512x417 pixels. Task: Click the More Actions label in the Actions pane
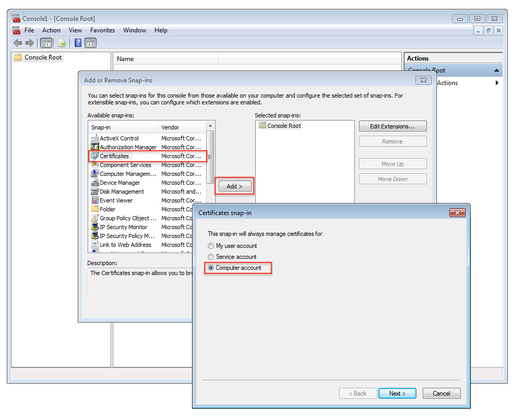[447, 83]
